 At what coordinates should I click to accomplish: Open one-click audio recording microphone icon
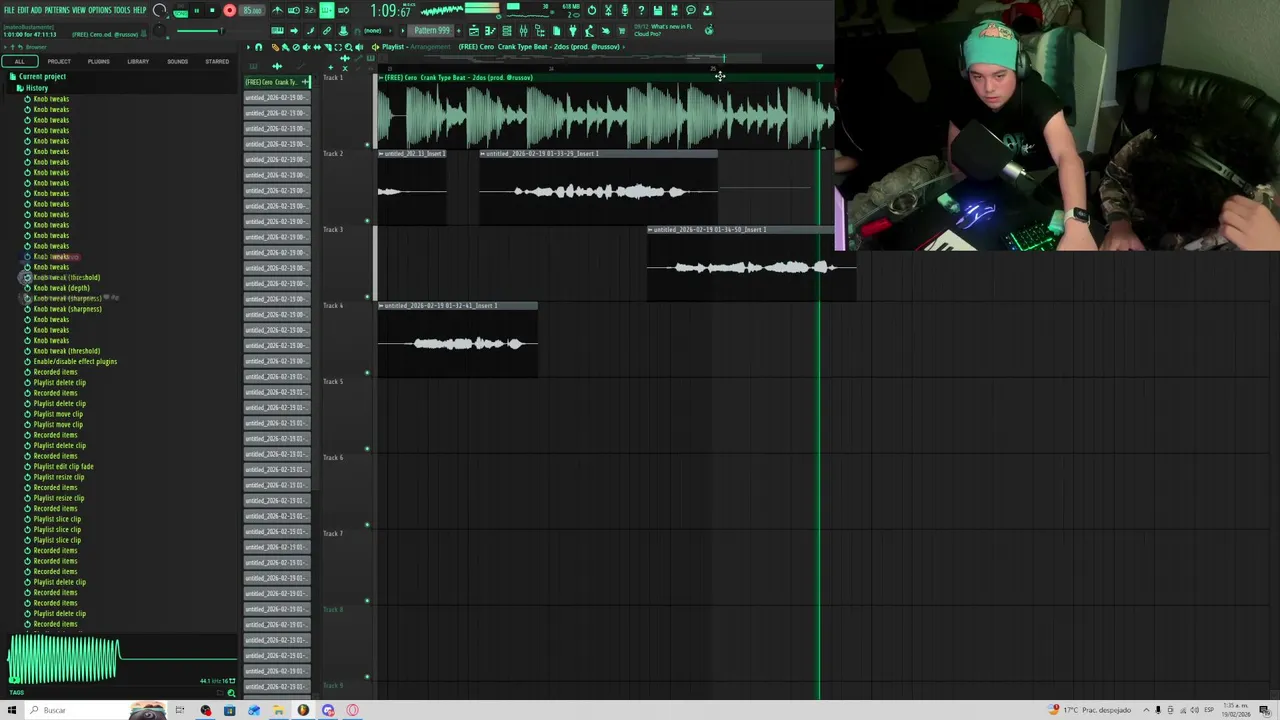coord(625,10)
